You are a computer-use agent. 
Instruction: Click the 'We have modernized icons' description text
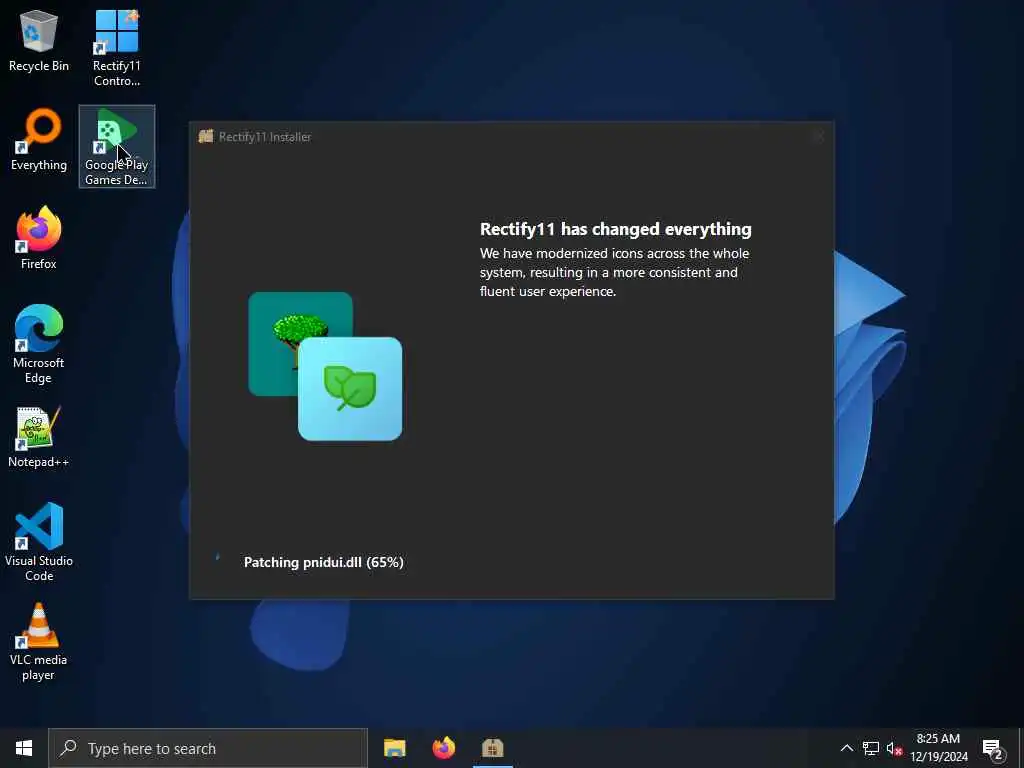tap(615, 272)
